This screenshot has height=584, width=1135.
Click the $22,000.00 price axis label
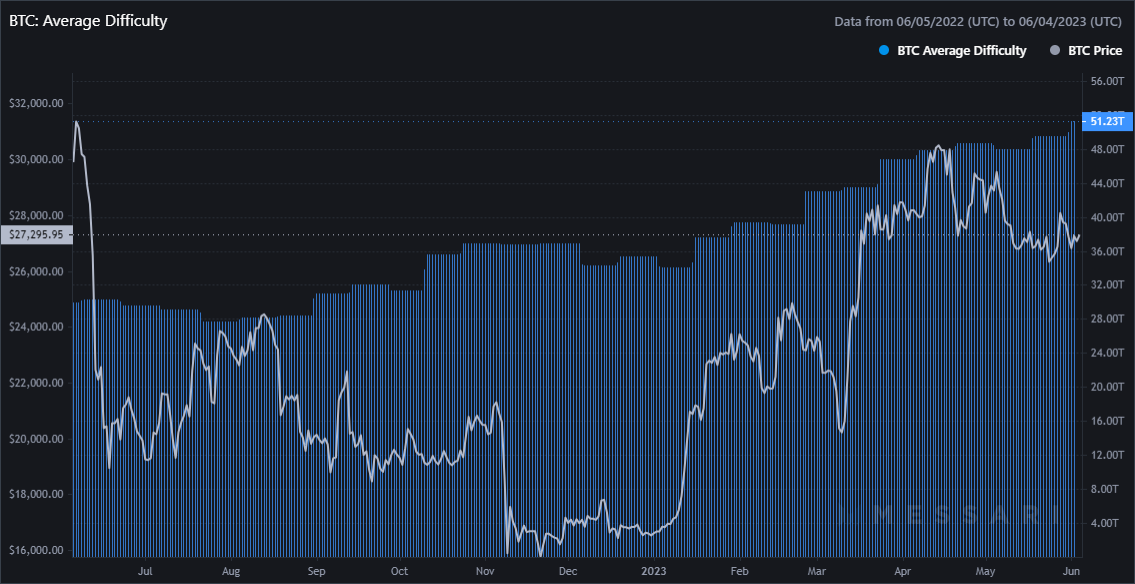(36, 383)
